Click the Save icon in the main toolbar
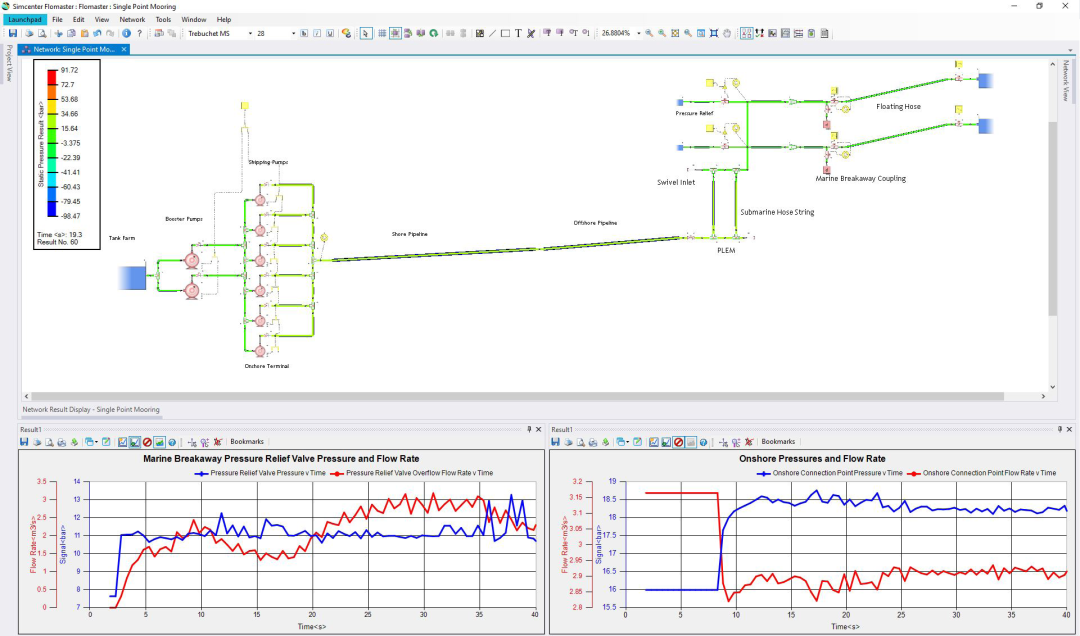 [13, 33]
